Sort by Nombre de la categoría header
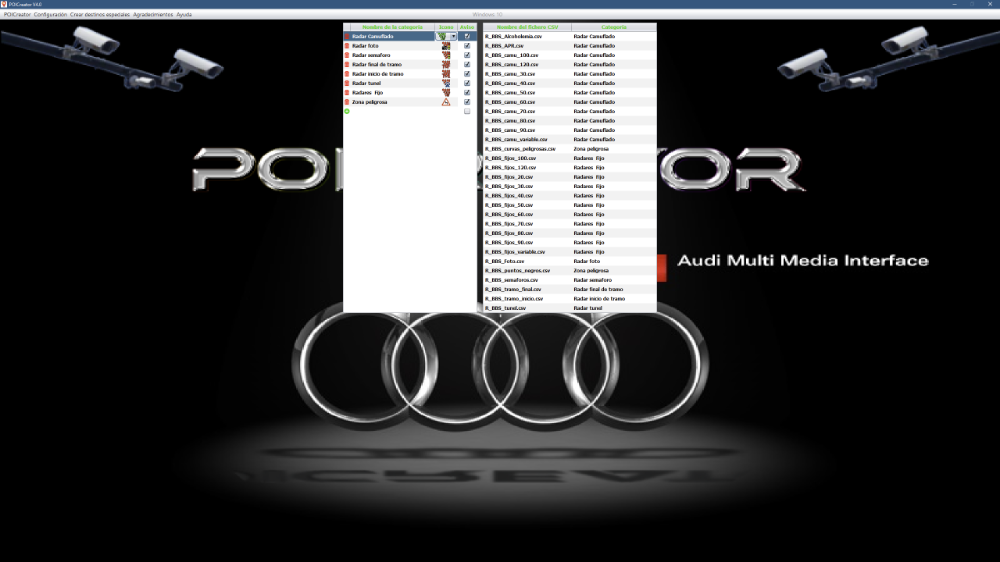The height and width of the screenshot is (562, 1000). tap(393, 27)
